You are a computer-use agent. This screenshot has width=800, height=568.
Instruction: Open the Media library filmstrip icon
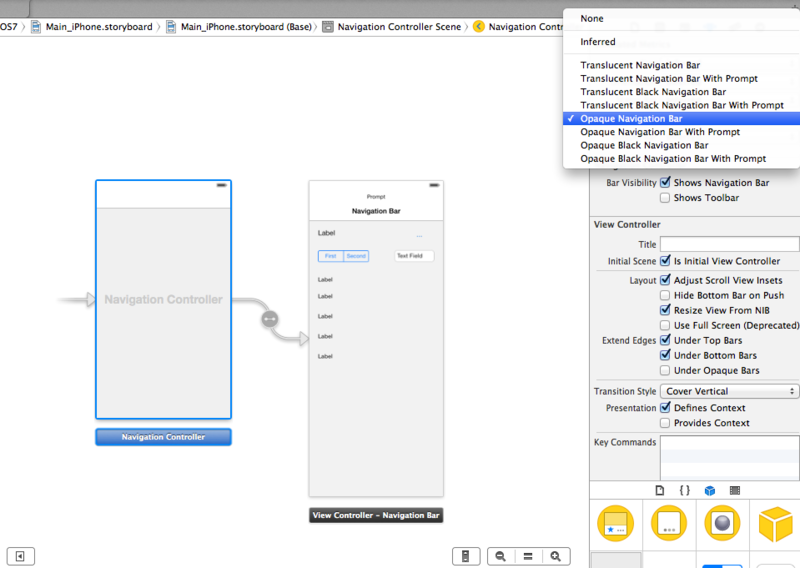(735, 490)
